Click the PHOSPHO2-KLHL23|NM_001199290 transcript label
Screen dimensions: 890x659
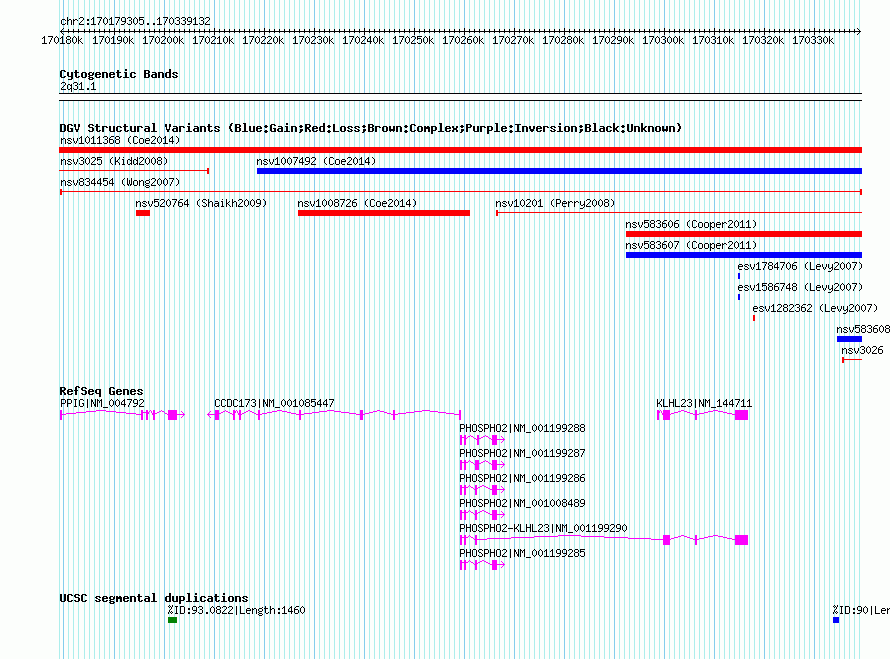[543, 528]
